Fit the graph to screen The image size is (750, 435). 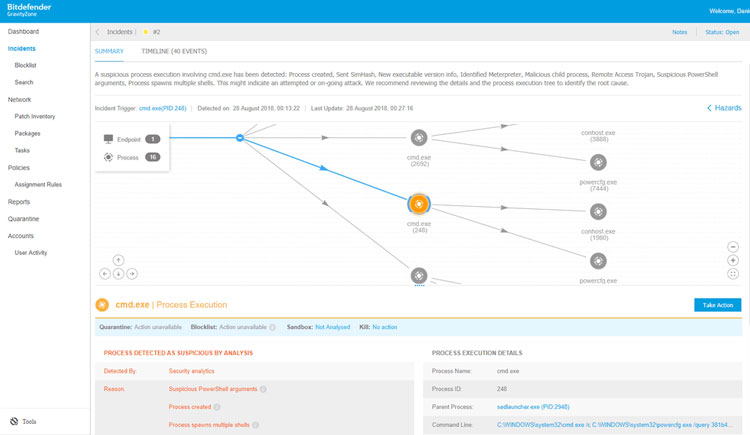733,274
